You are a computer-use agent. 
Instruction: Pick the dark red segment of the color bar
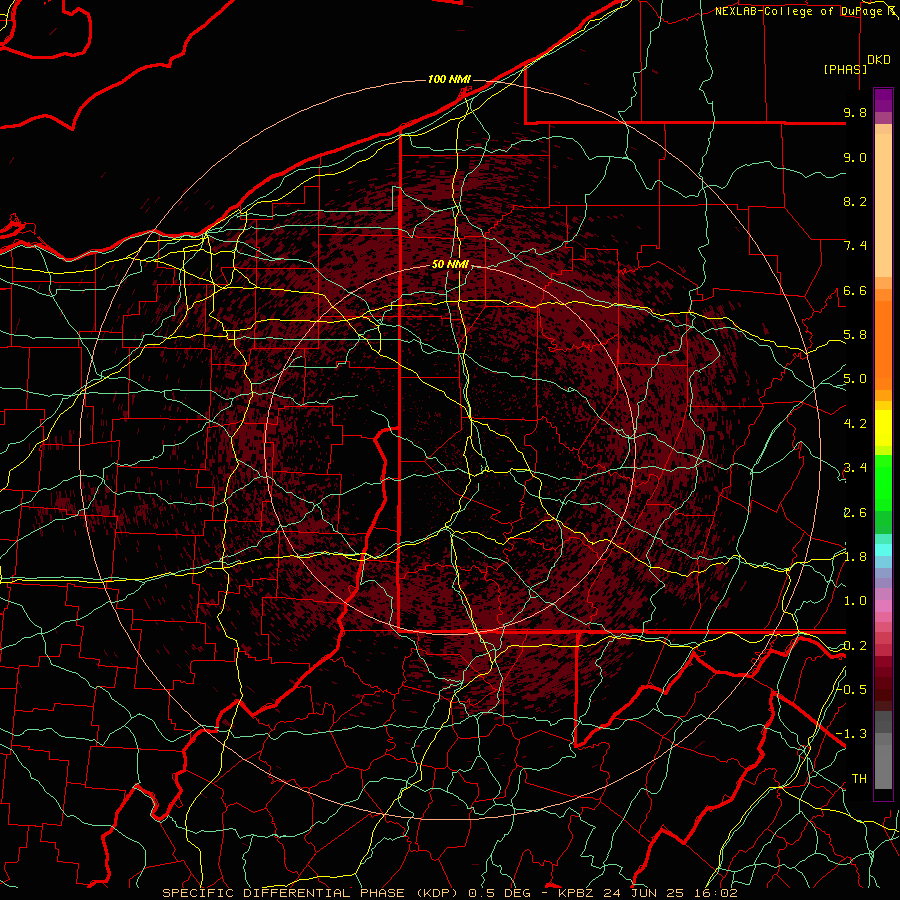coord(883,684)
